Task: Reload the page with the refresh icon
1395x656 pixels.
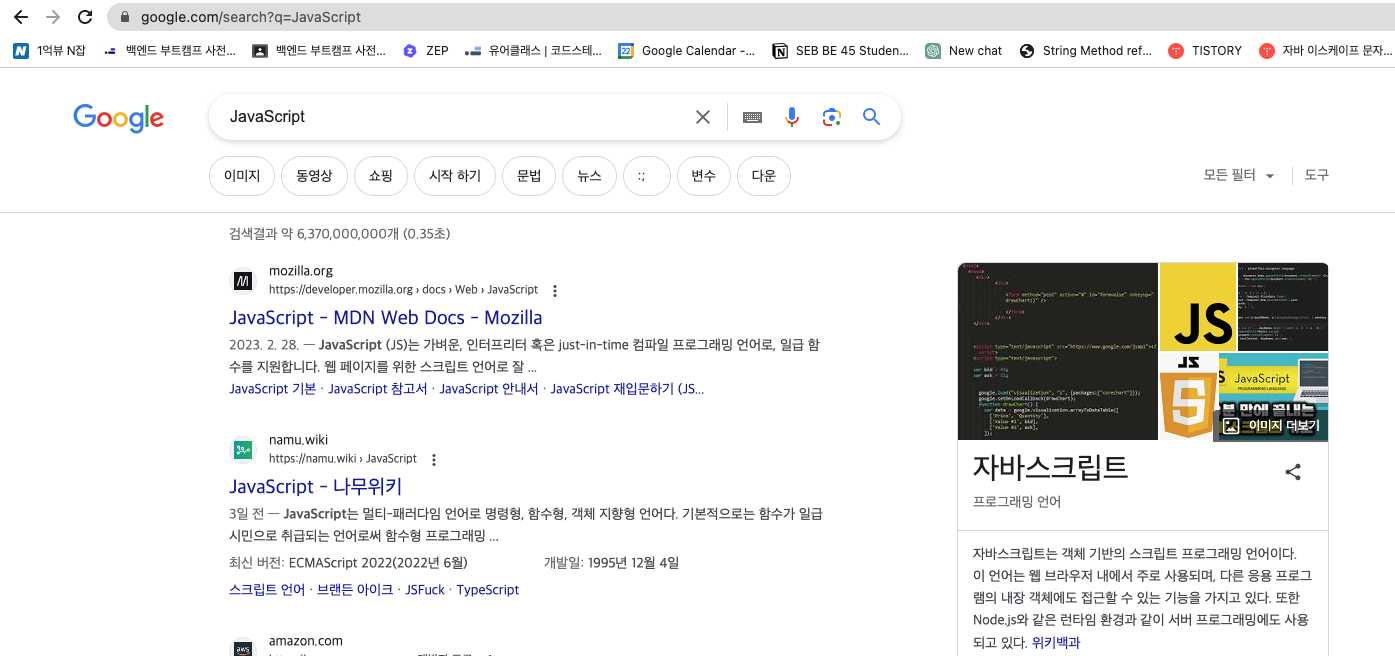Action: (x=85, y=17)
